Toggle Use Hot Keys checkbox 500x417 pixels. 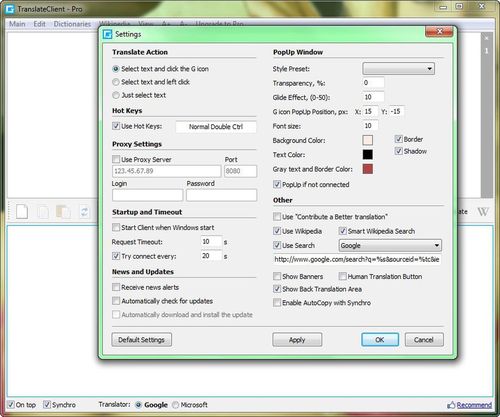(116, 126)
